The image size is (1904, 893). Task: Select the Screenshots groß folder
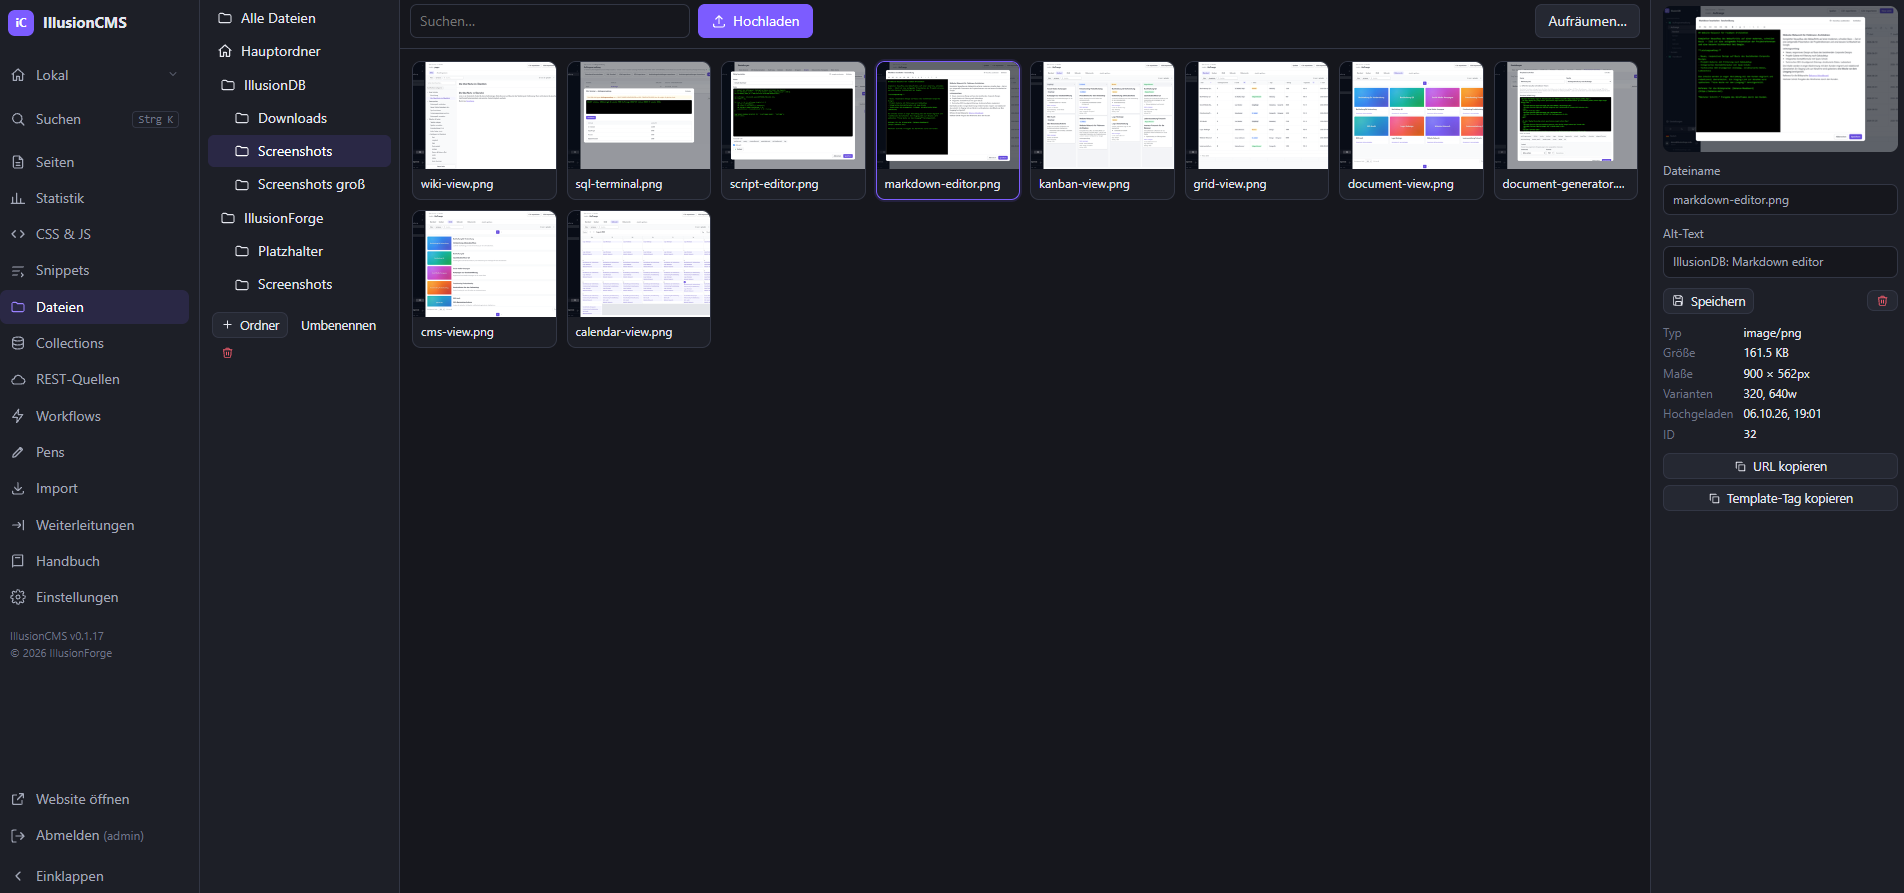[299, 184]
